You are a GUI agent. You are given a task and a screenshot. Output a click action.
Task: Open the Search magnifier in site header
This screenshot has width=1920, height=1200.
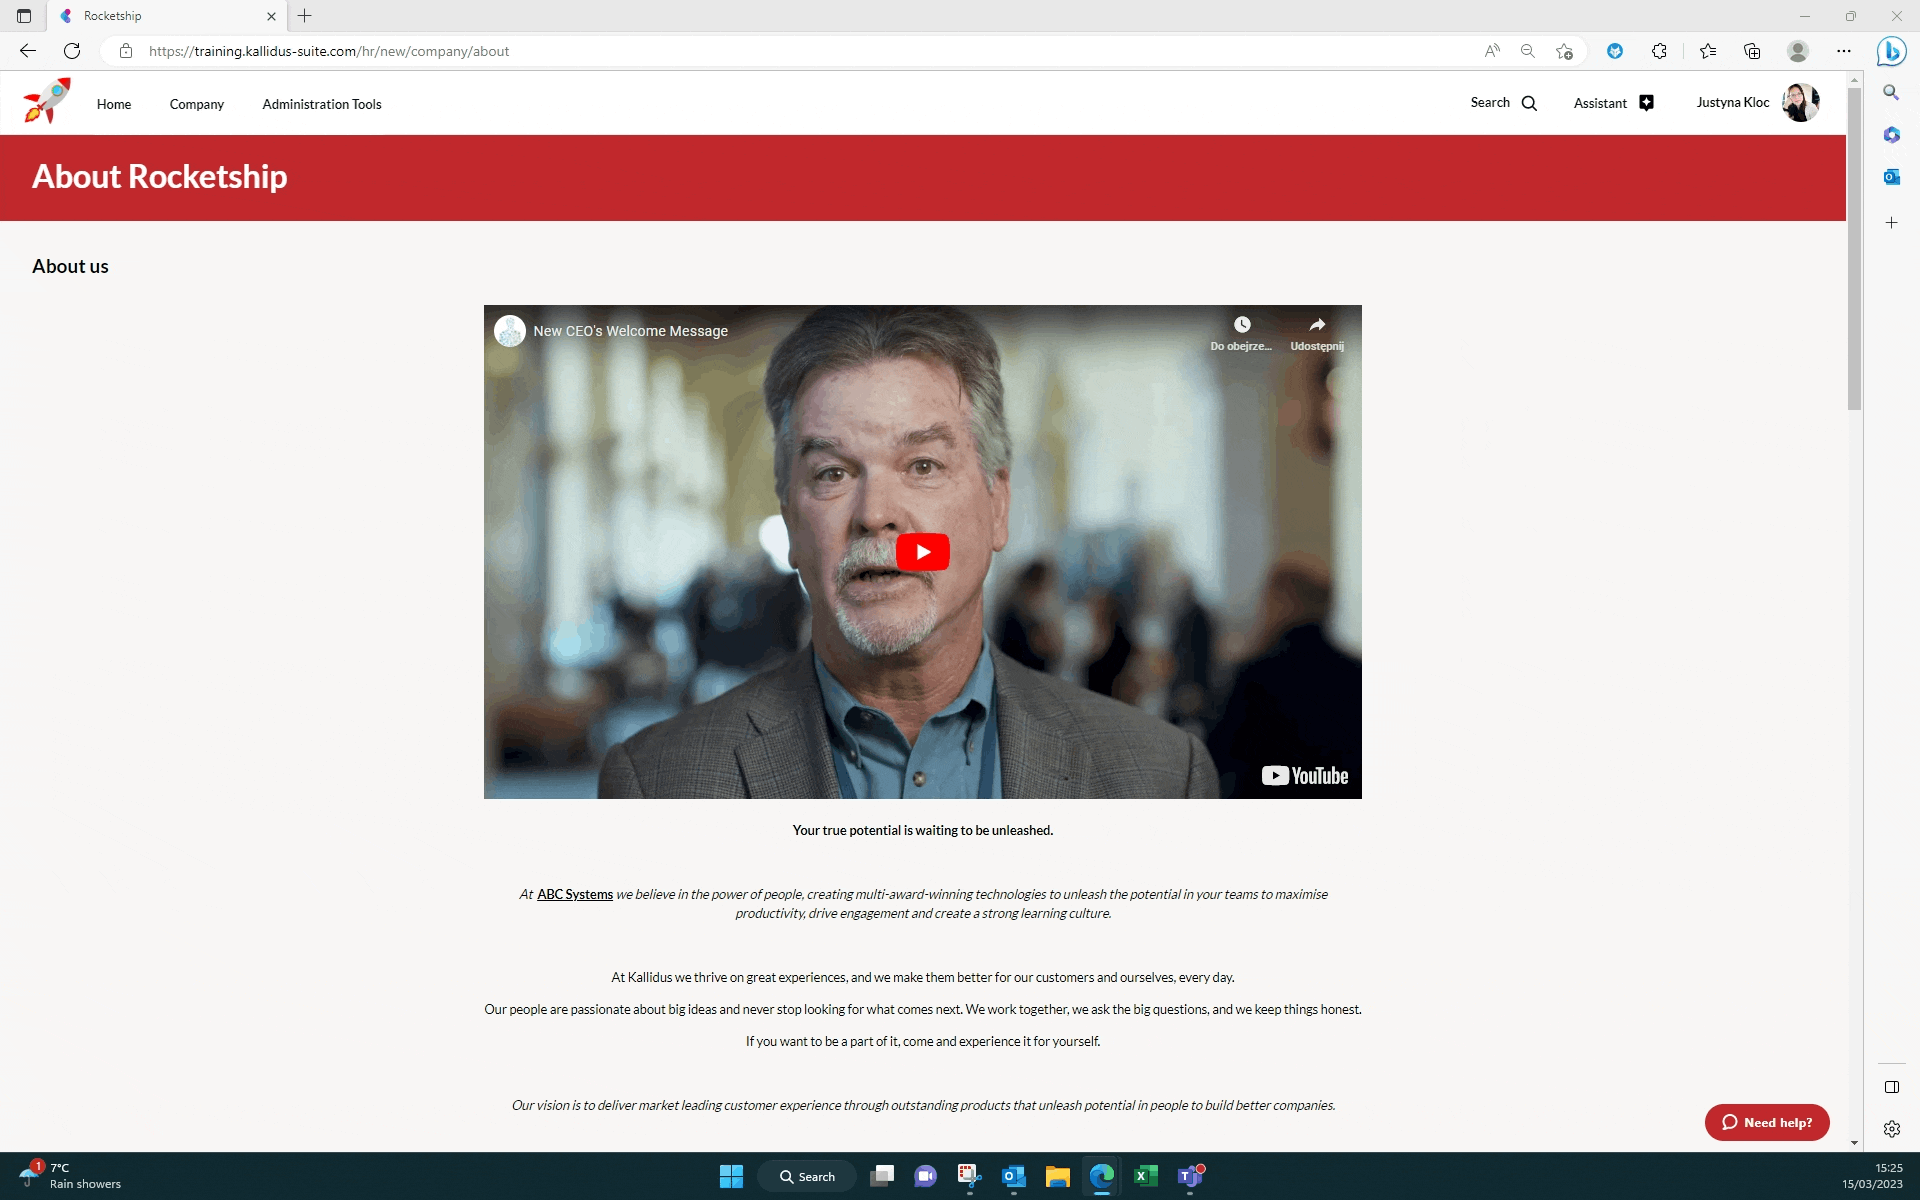pos(1528,103)
